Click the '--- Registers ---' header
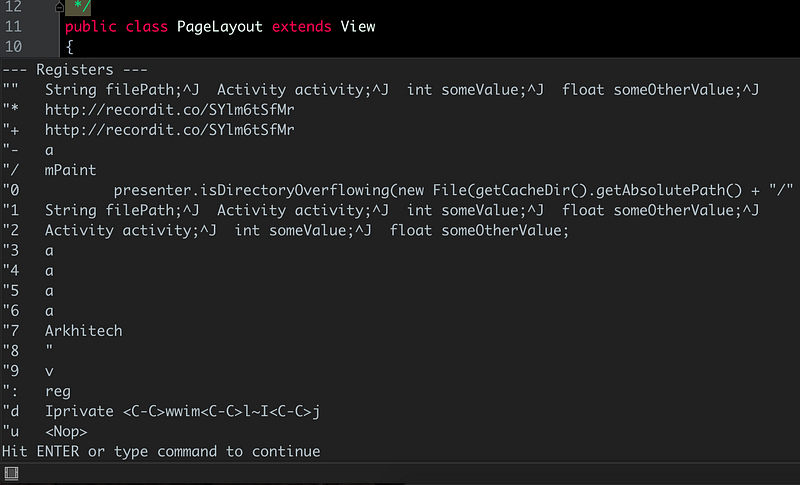 (75, 69)
